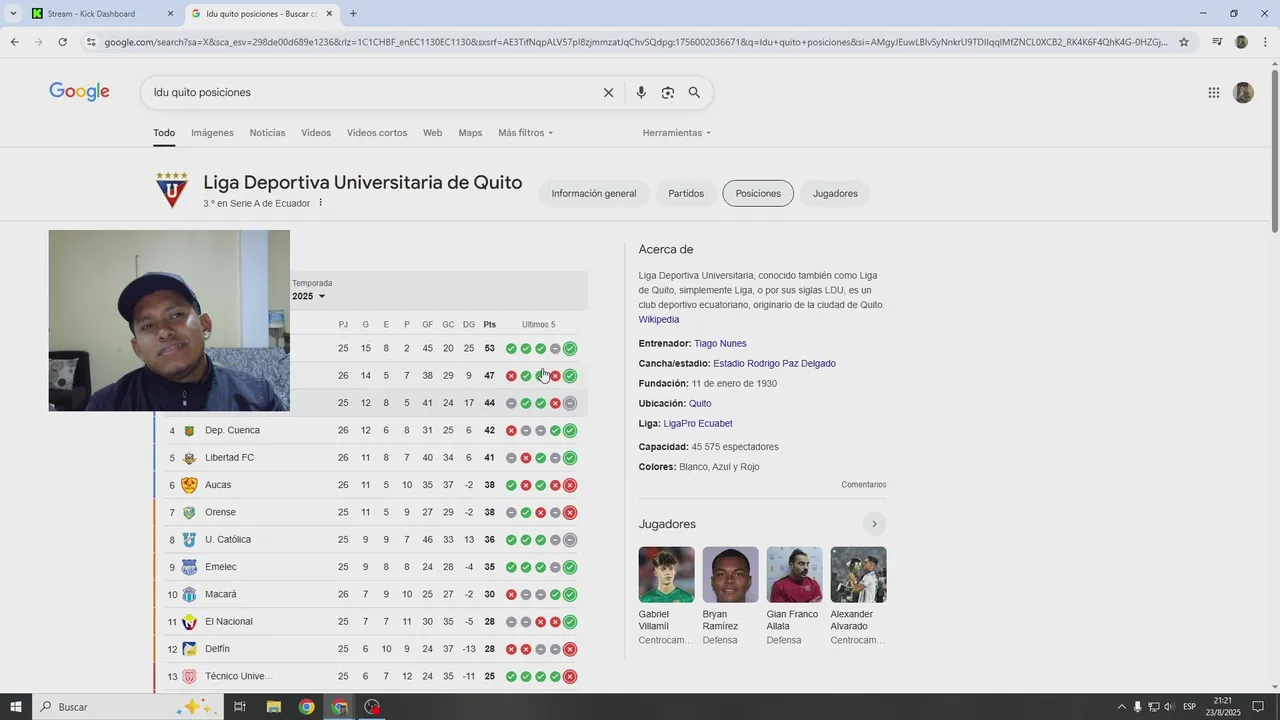
Task: Close the Stream - Kick Dashboard tab
Action: point(170,14)
